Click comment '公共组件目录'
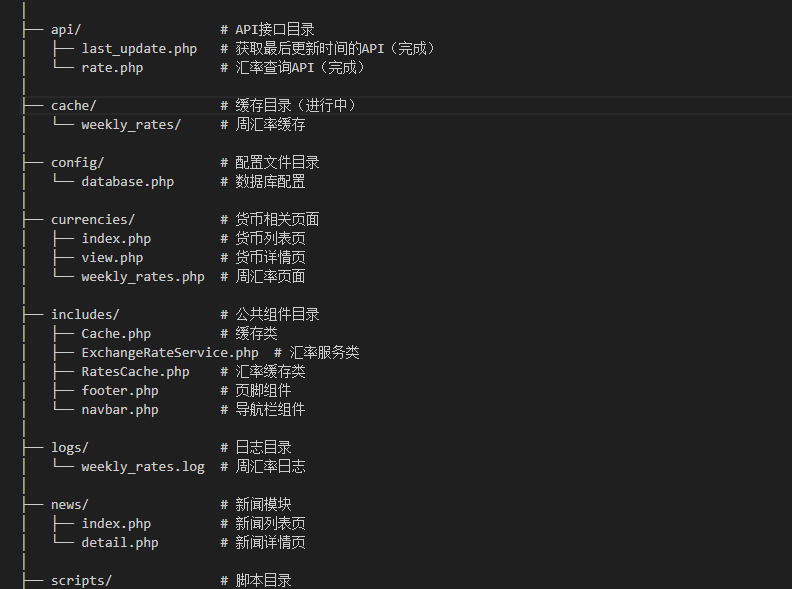 pyautogui.click(x=277, y=315)
